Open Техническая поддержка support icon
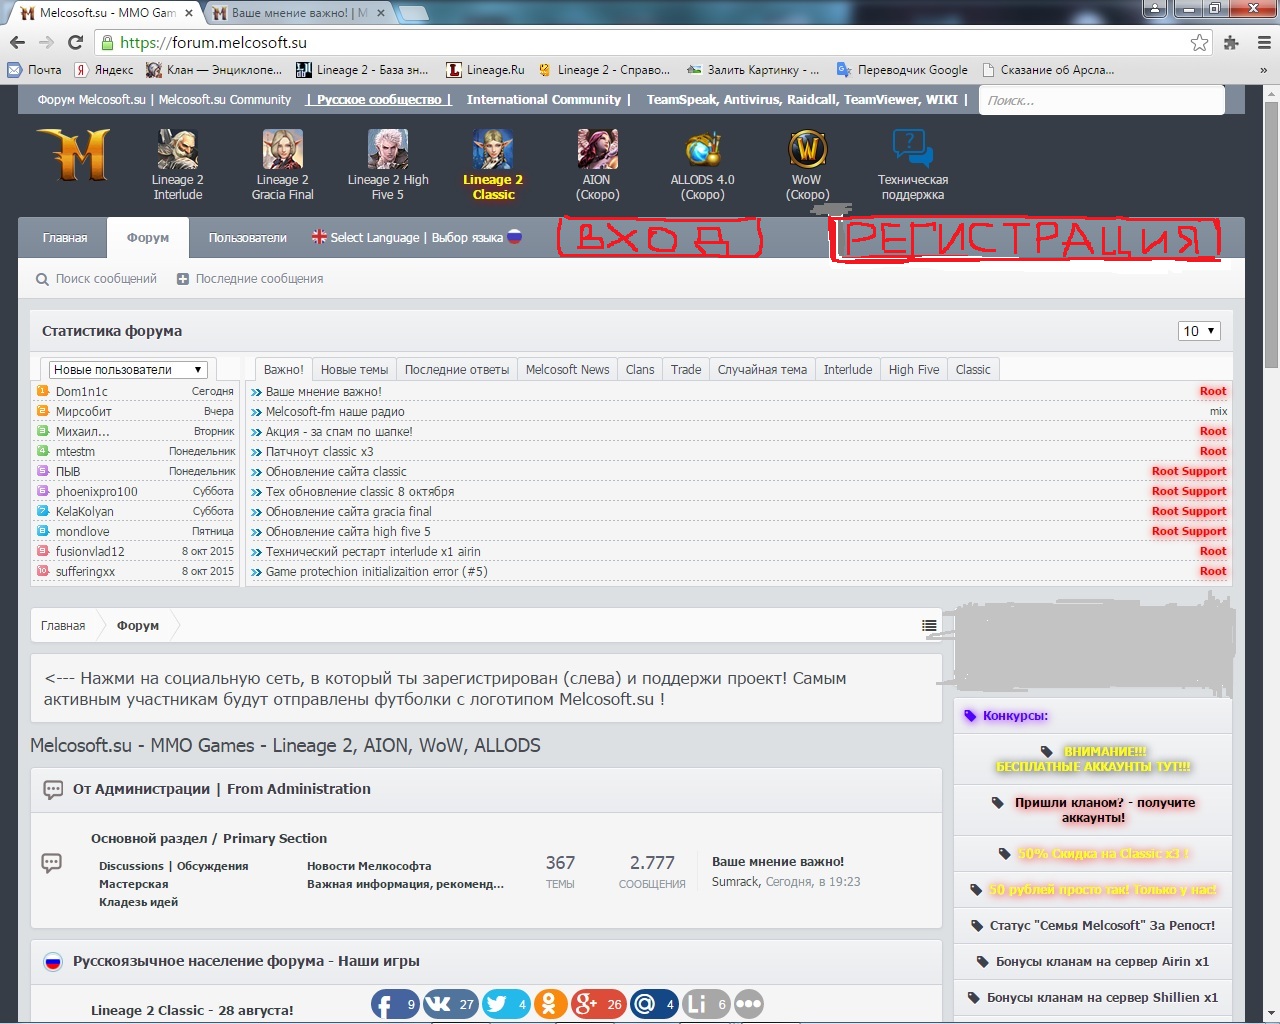The image size is (1280, 1024). [912, 150]
